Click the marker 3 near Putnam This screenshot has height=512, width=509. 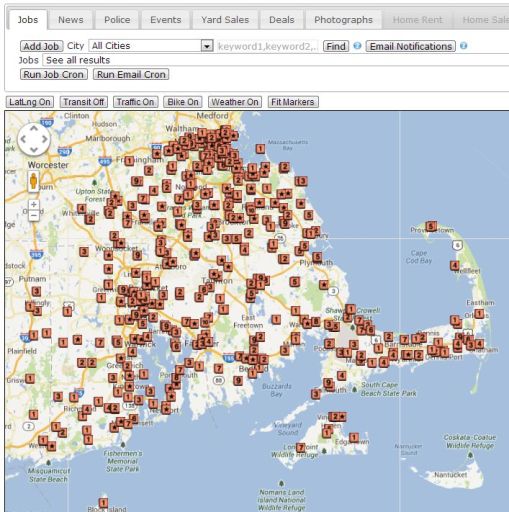[36, 291]
